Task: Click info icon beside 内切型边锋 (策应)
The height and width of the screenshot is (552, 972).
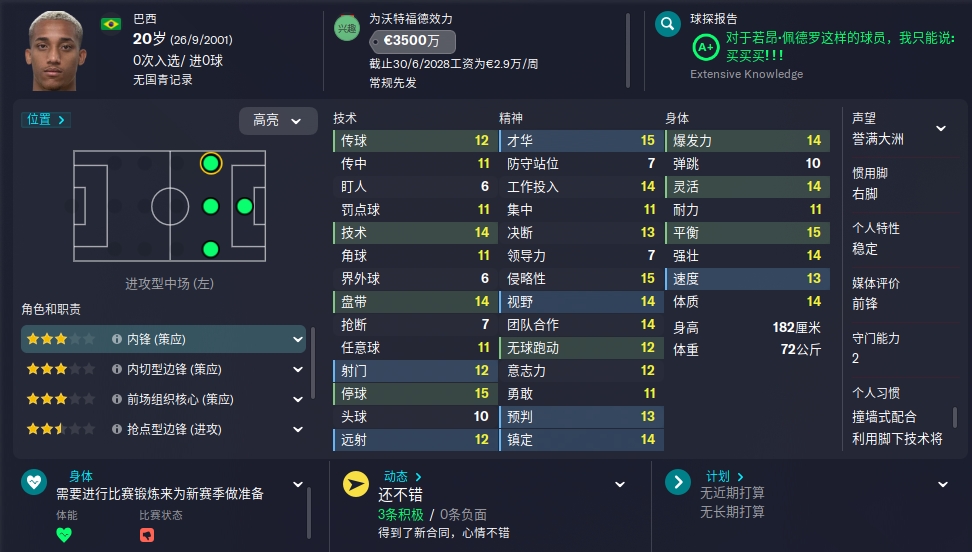Action: click(117, 369)
